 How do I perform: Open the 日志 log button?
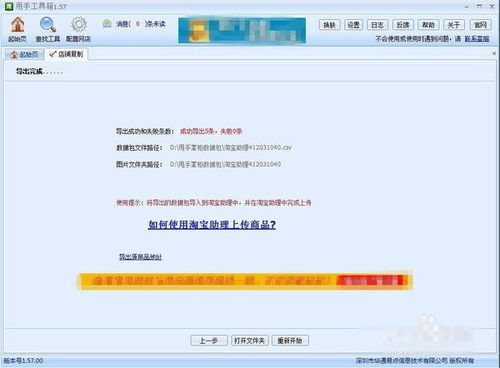[377, 25]
